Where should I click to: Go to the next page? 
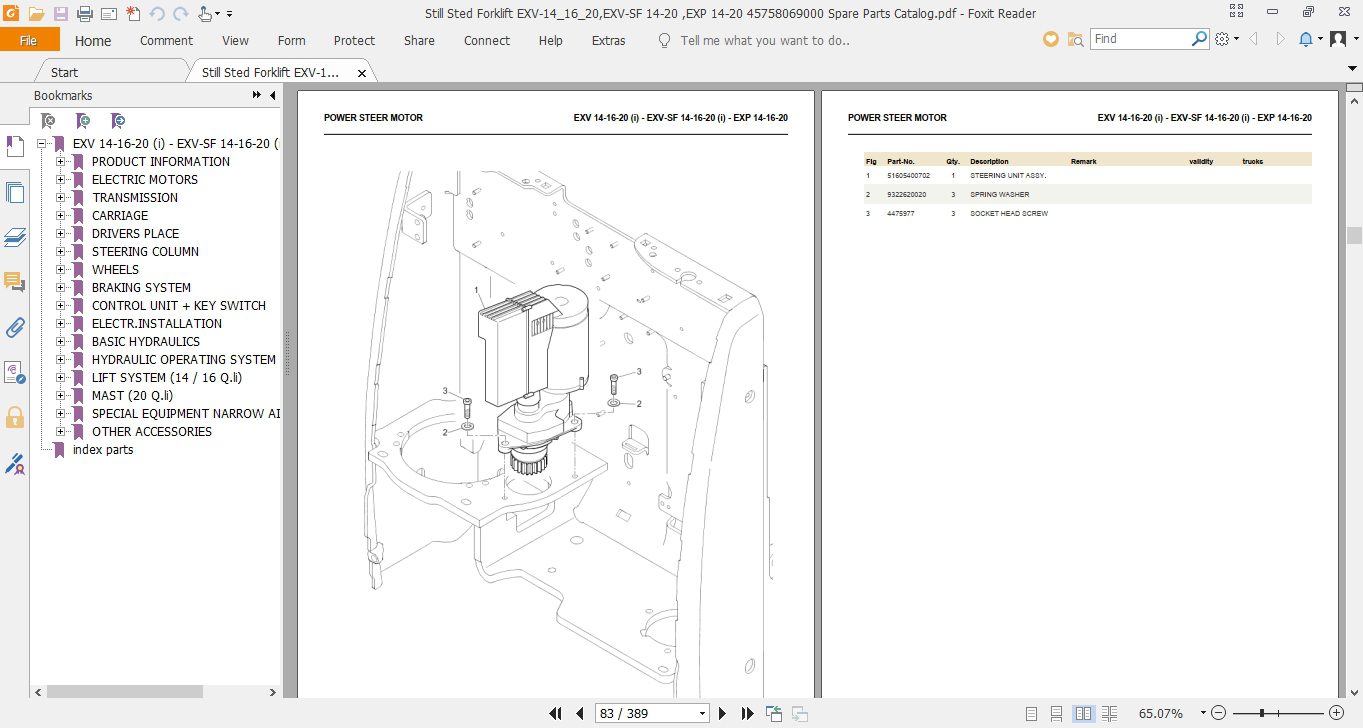tap(723, 713)
